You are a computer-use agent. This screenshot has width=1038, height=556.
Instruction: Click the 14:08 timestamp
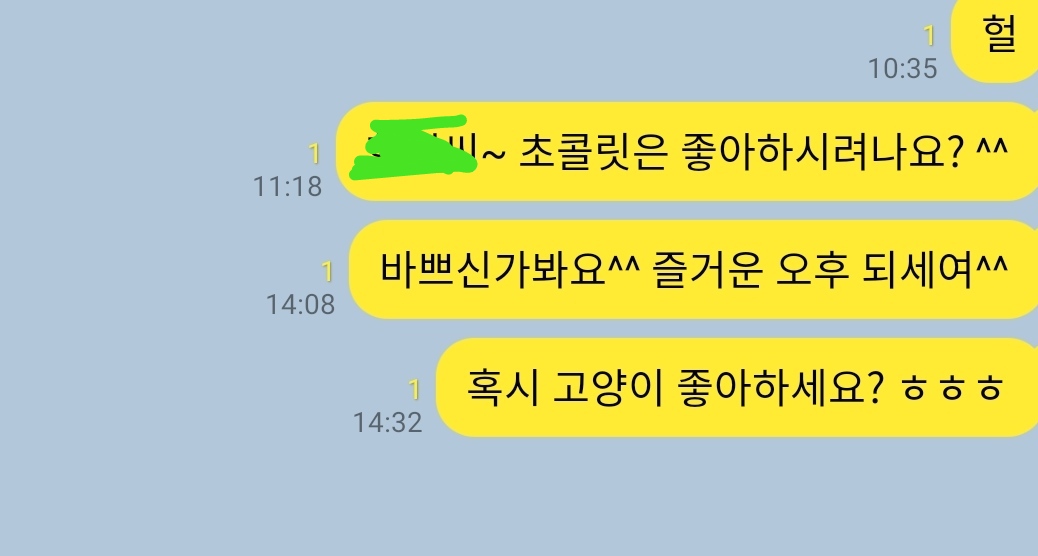[300, 304]
